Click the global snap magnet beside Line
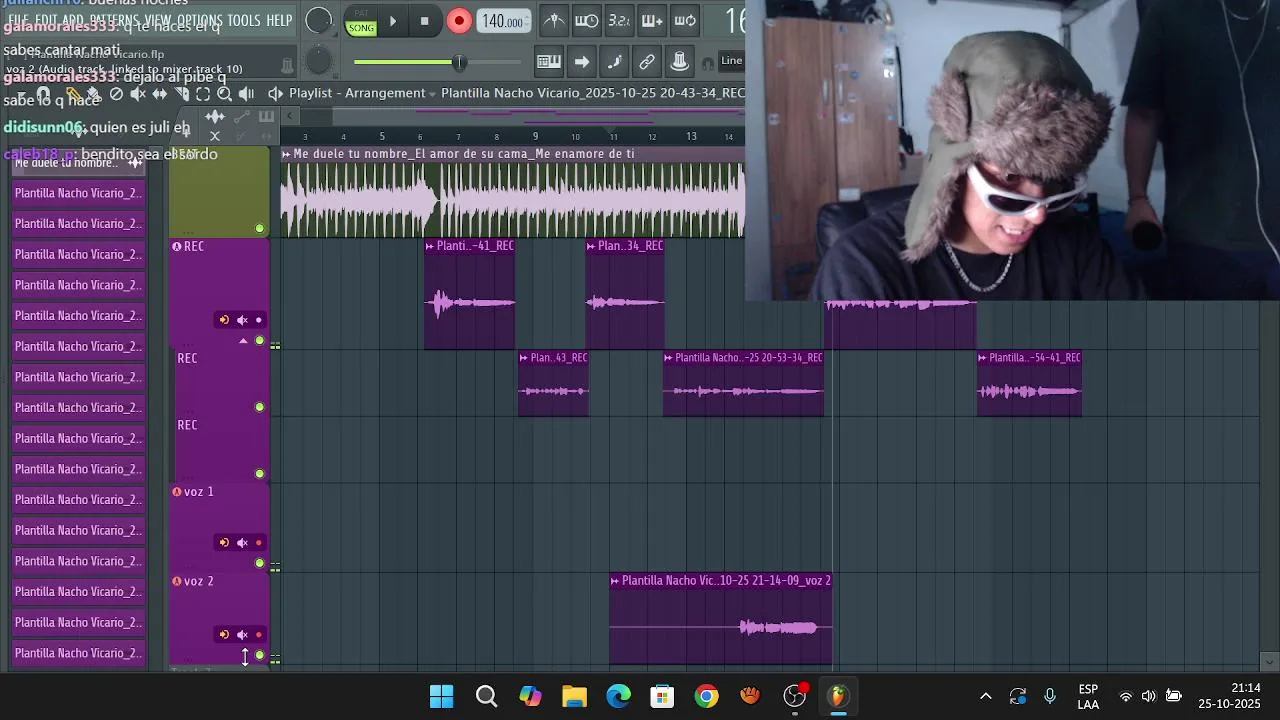The height and width of the screenshot is (720, 1280). (x=709, y=61)
